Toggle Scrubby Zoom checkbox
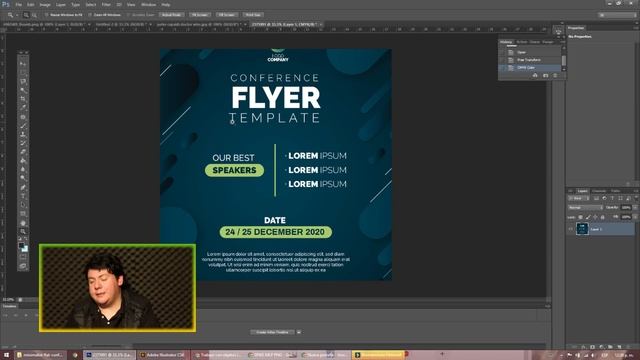The width and height of the screenshot is (640, 360). 128,15
